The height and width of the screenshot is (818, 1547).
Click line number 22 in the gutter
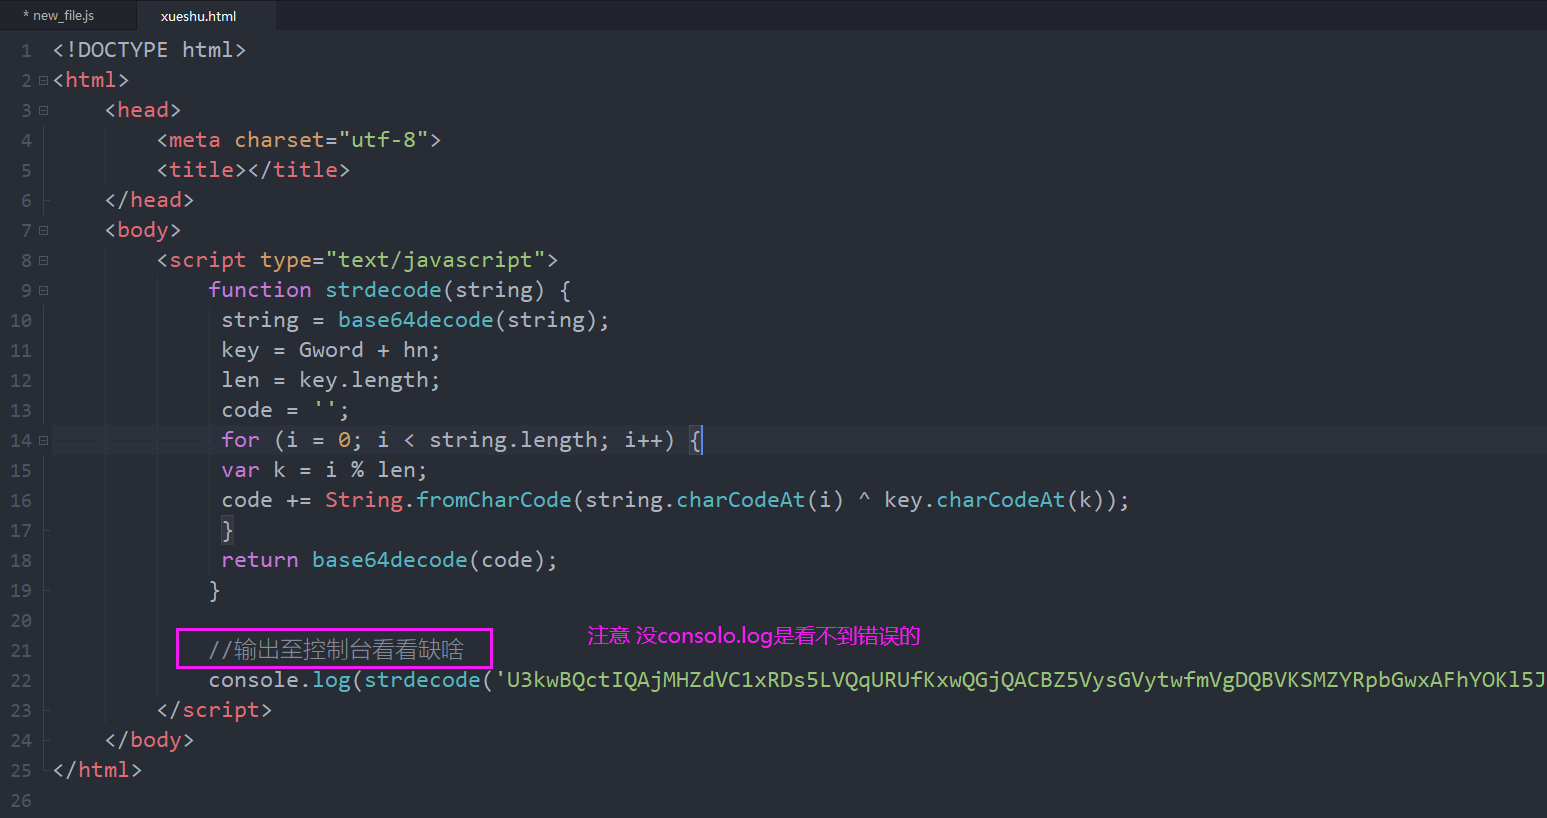point(21,681)
